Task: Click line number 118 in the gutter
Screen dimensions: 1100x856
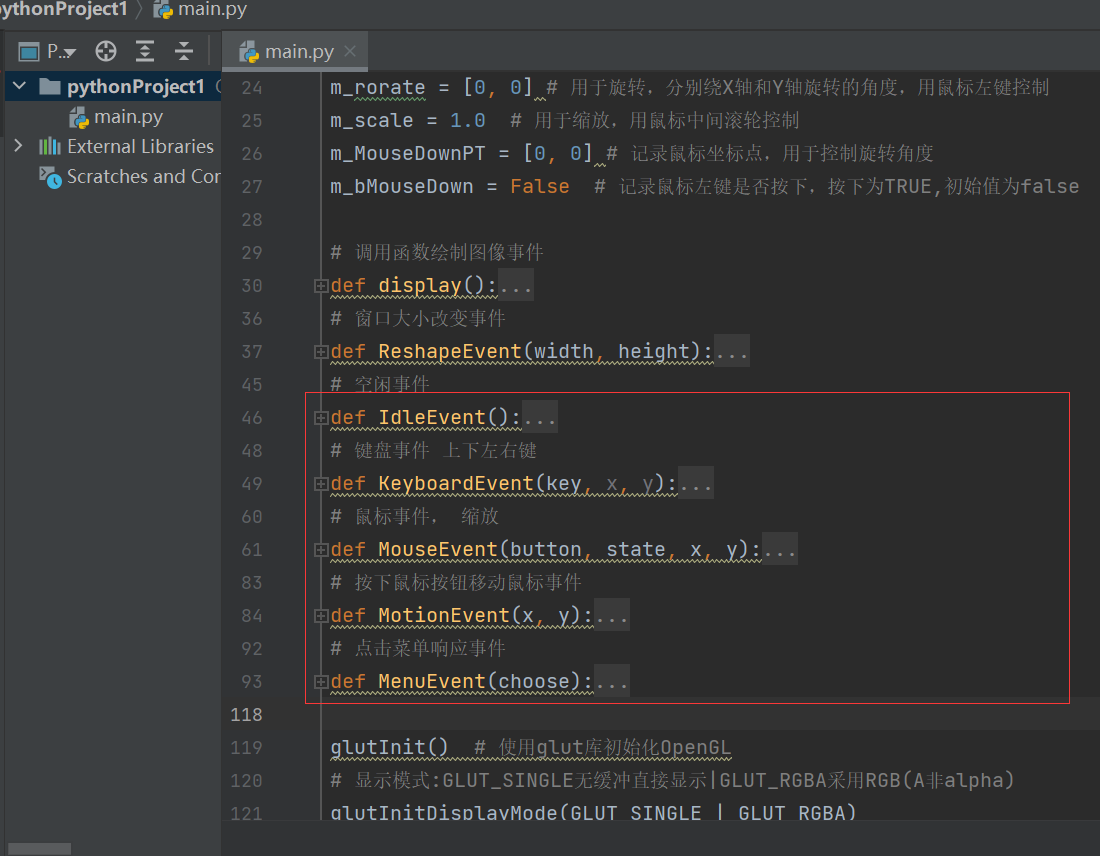Action: click(x=247, y=714)
